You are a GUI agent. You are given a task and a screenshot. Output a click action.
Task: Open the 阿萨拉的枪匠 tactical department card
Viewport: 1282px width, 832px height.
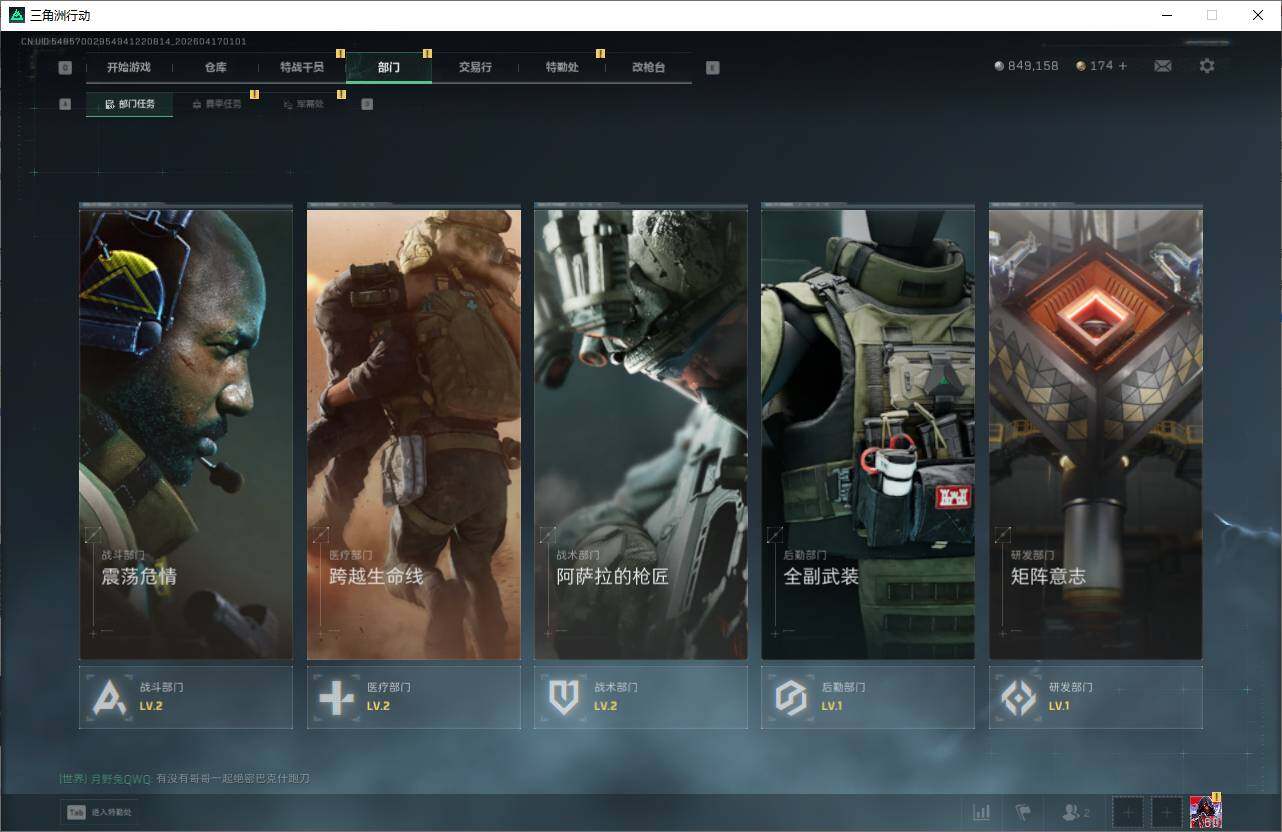point(641,432)
